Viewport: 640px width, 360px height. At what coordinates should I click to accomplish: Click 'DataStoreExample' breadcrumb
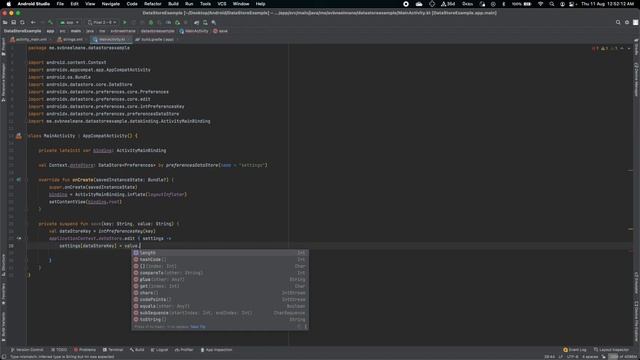tap(22, 31)
